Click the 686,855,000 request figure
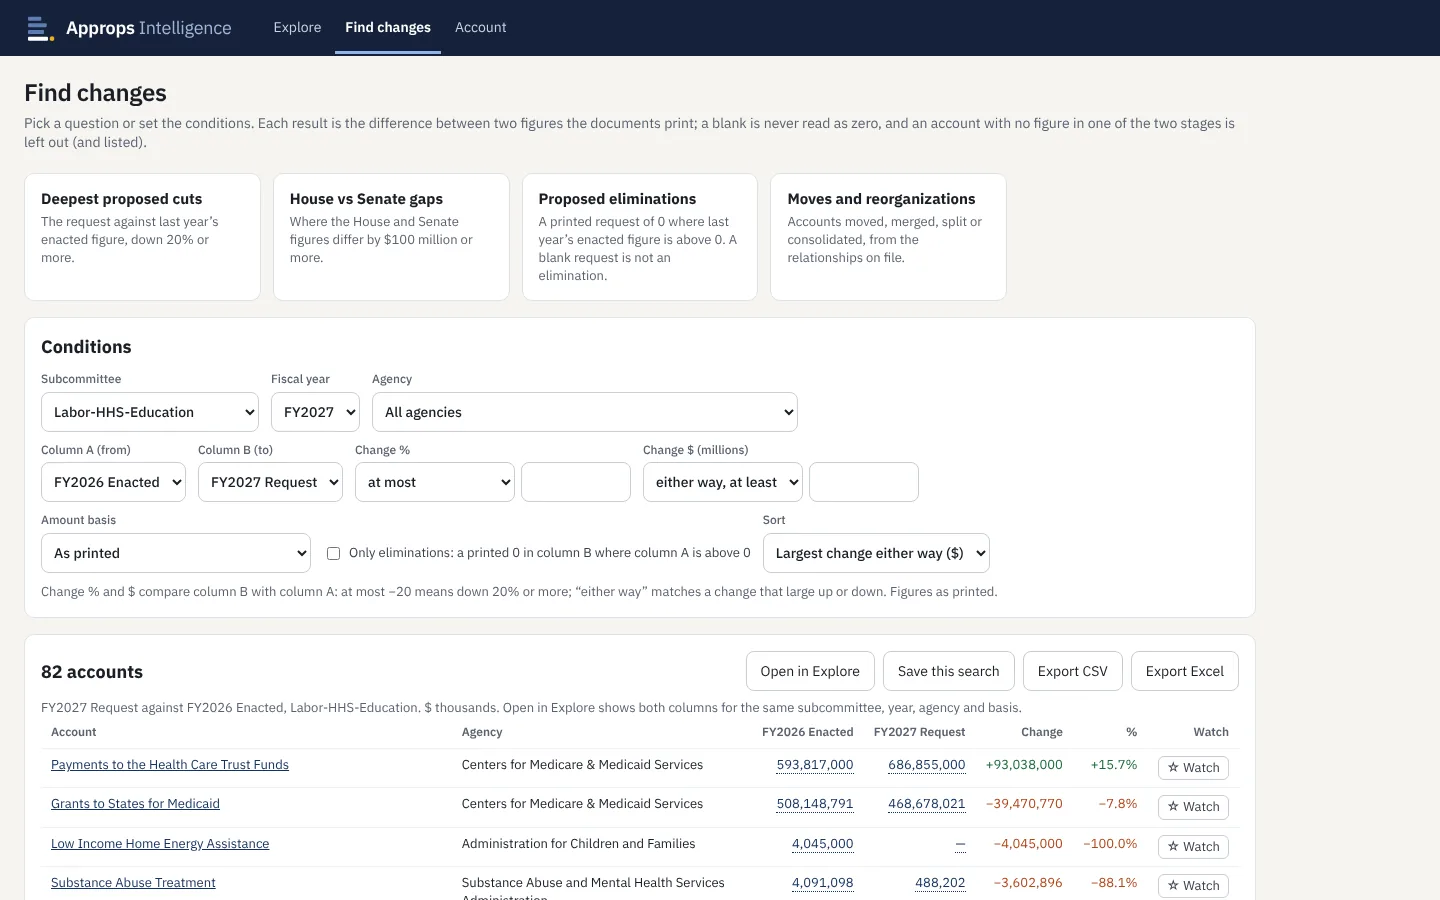The image size is (1440, 900). [927, 765]
